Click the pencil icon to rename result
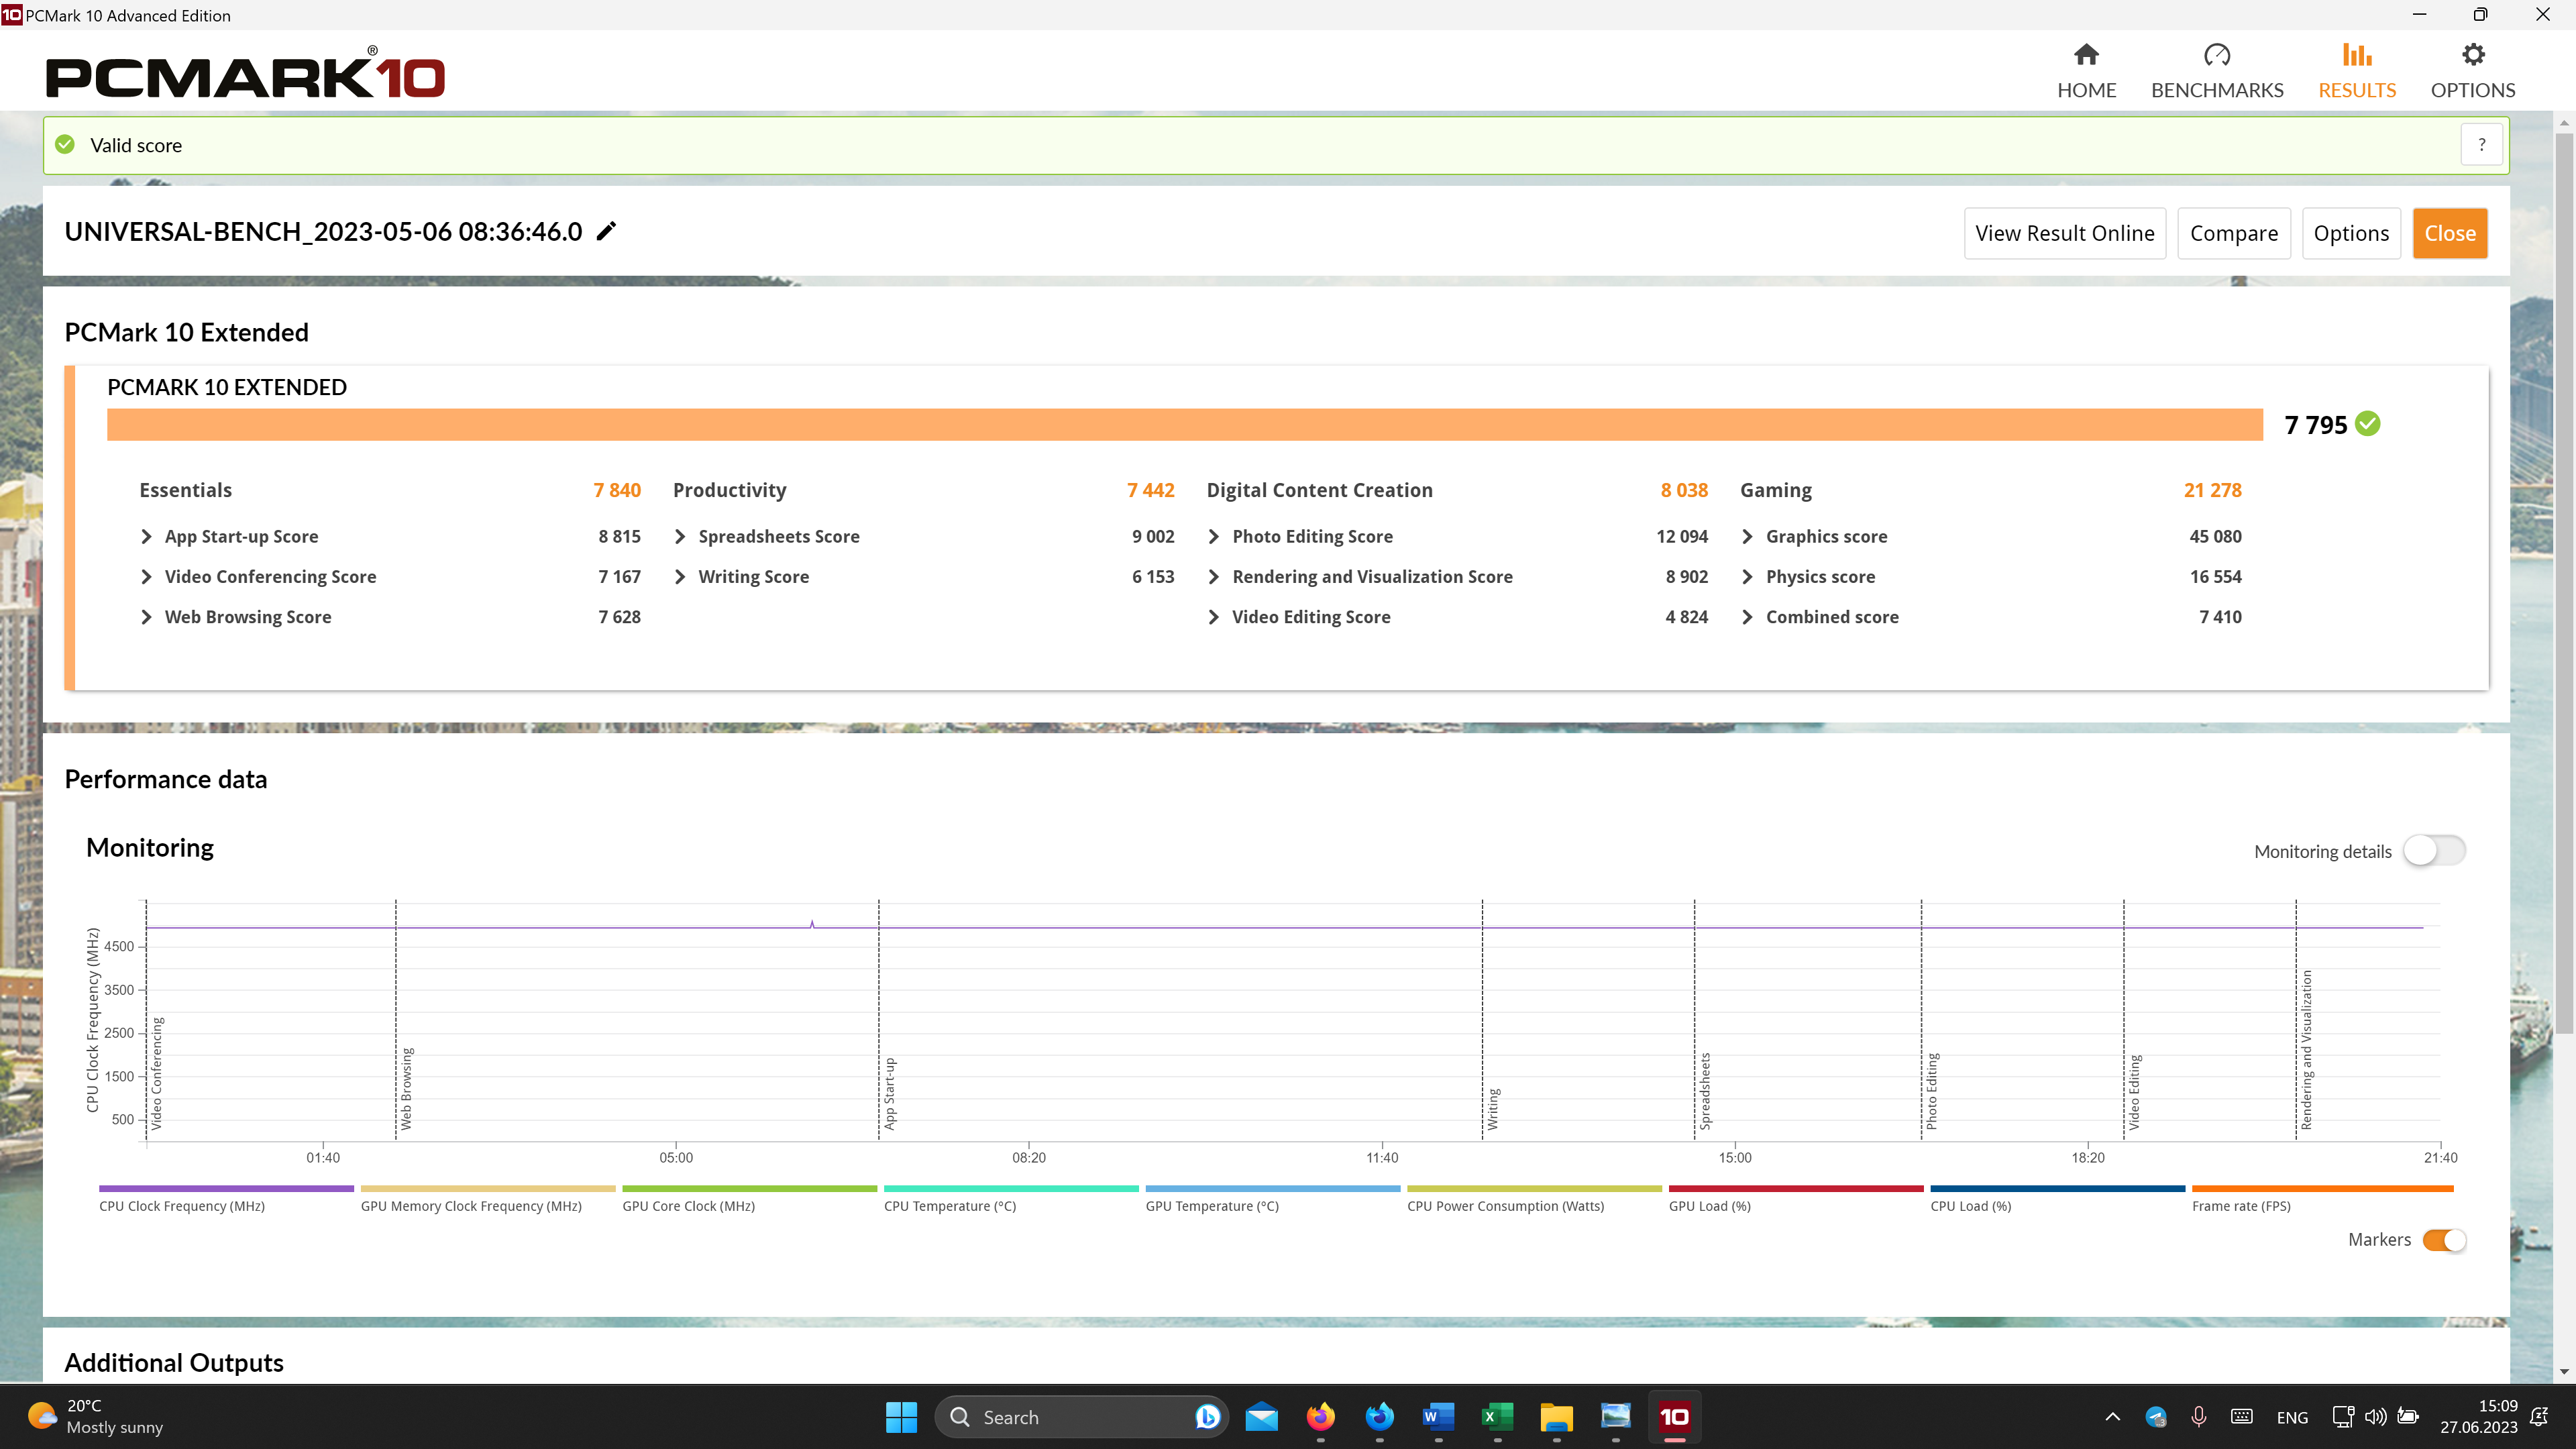2576x1449 pixels. tap(606, 232)
